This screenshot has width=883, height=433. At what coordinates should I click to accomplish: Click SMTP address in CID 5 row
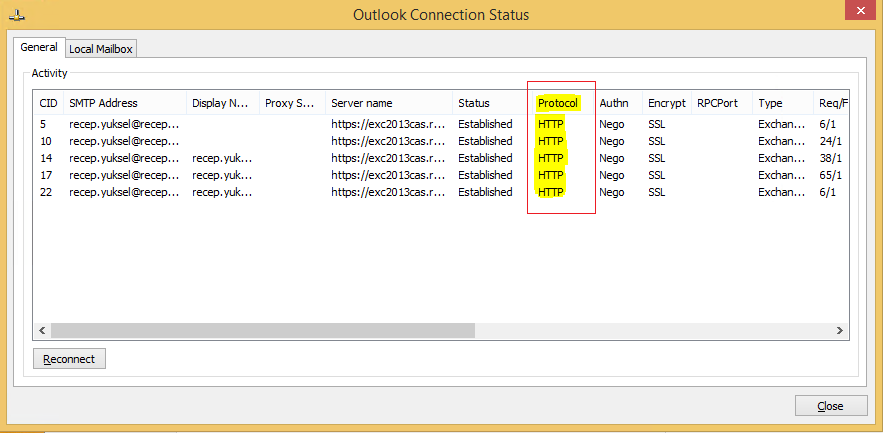(124, 124)
